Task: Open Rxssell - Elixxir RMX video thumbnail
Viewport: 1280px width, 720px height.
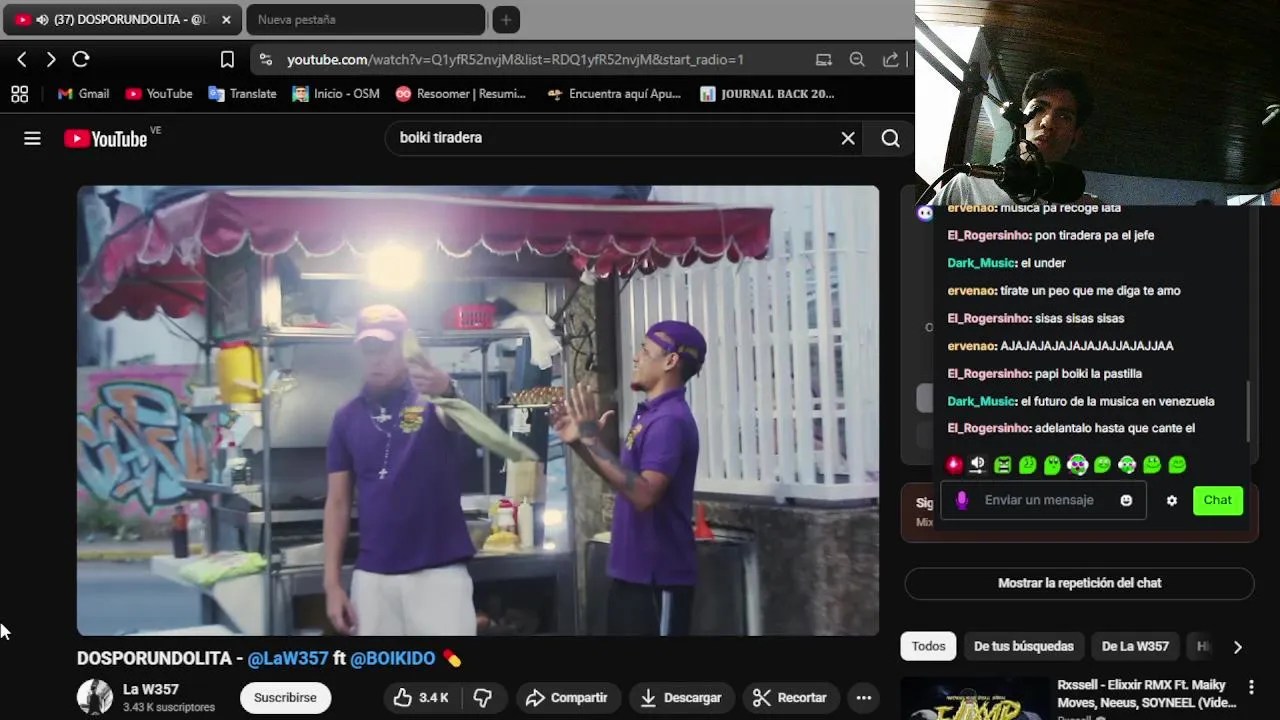Action: [x=976, y=699]
